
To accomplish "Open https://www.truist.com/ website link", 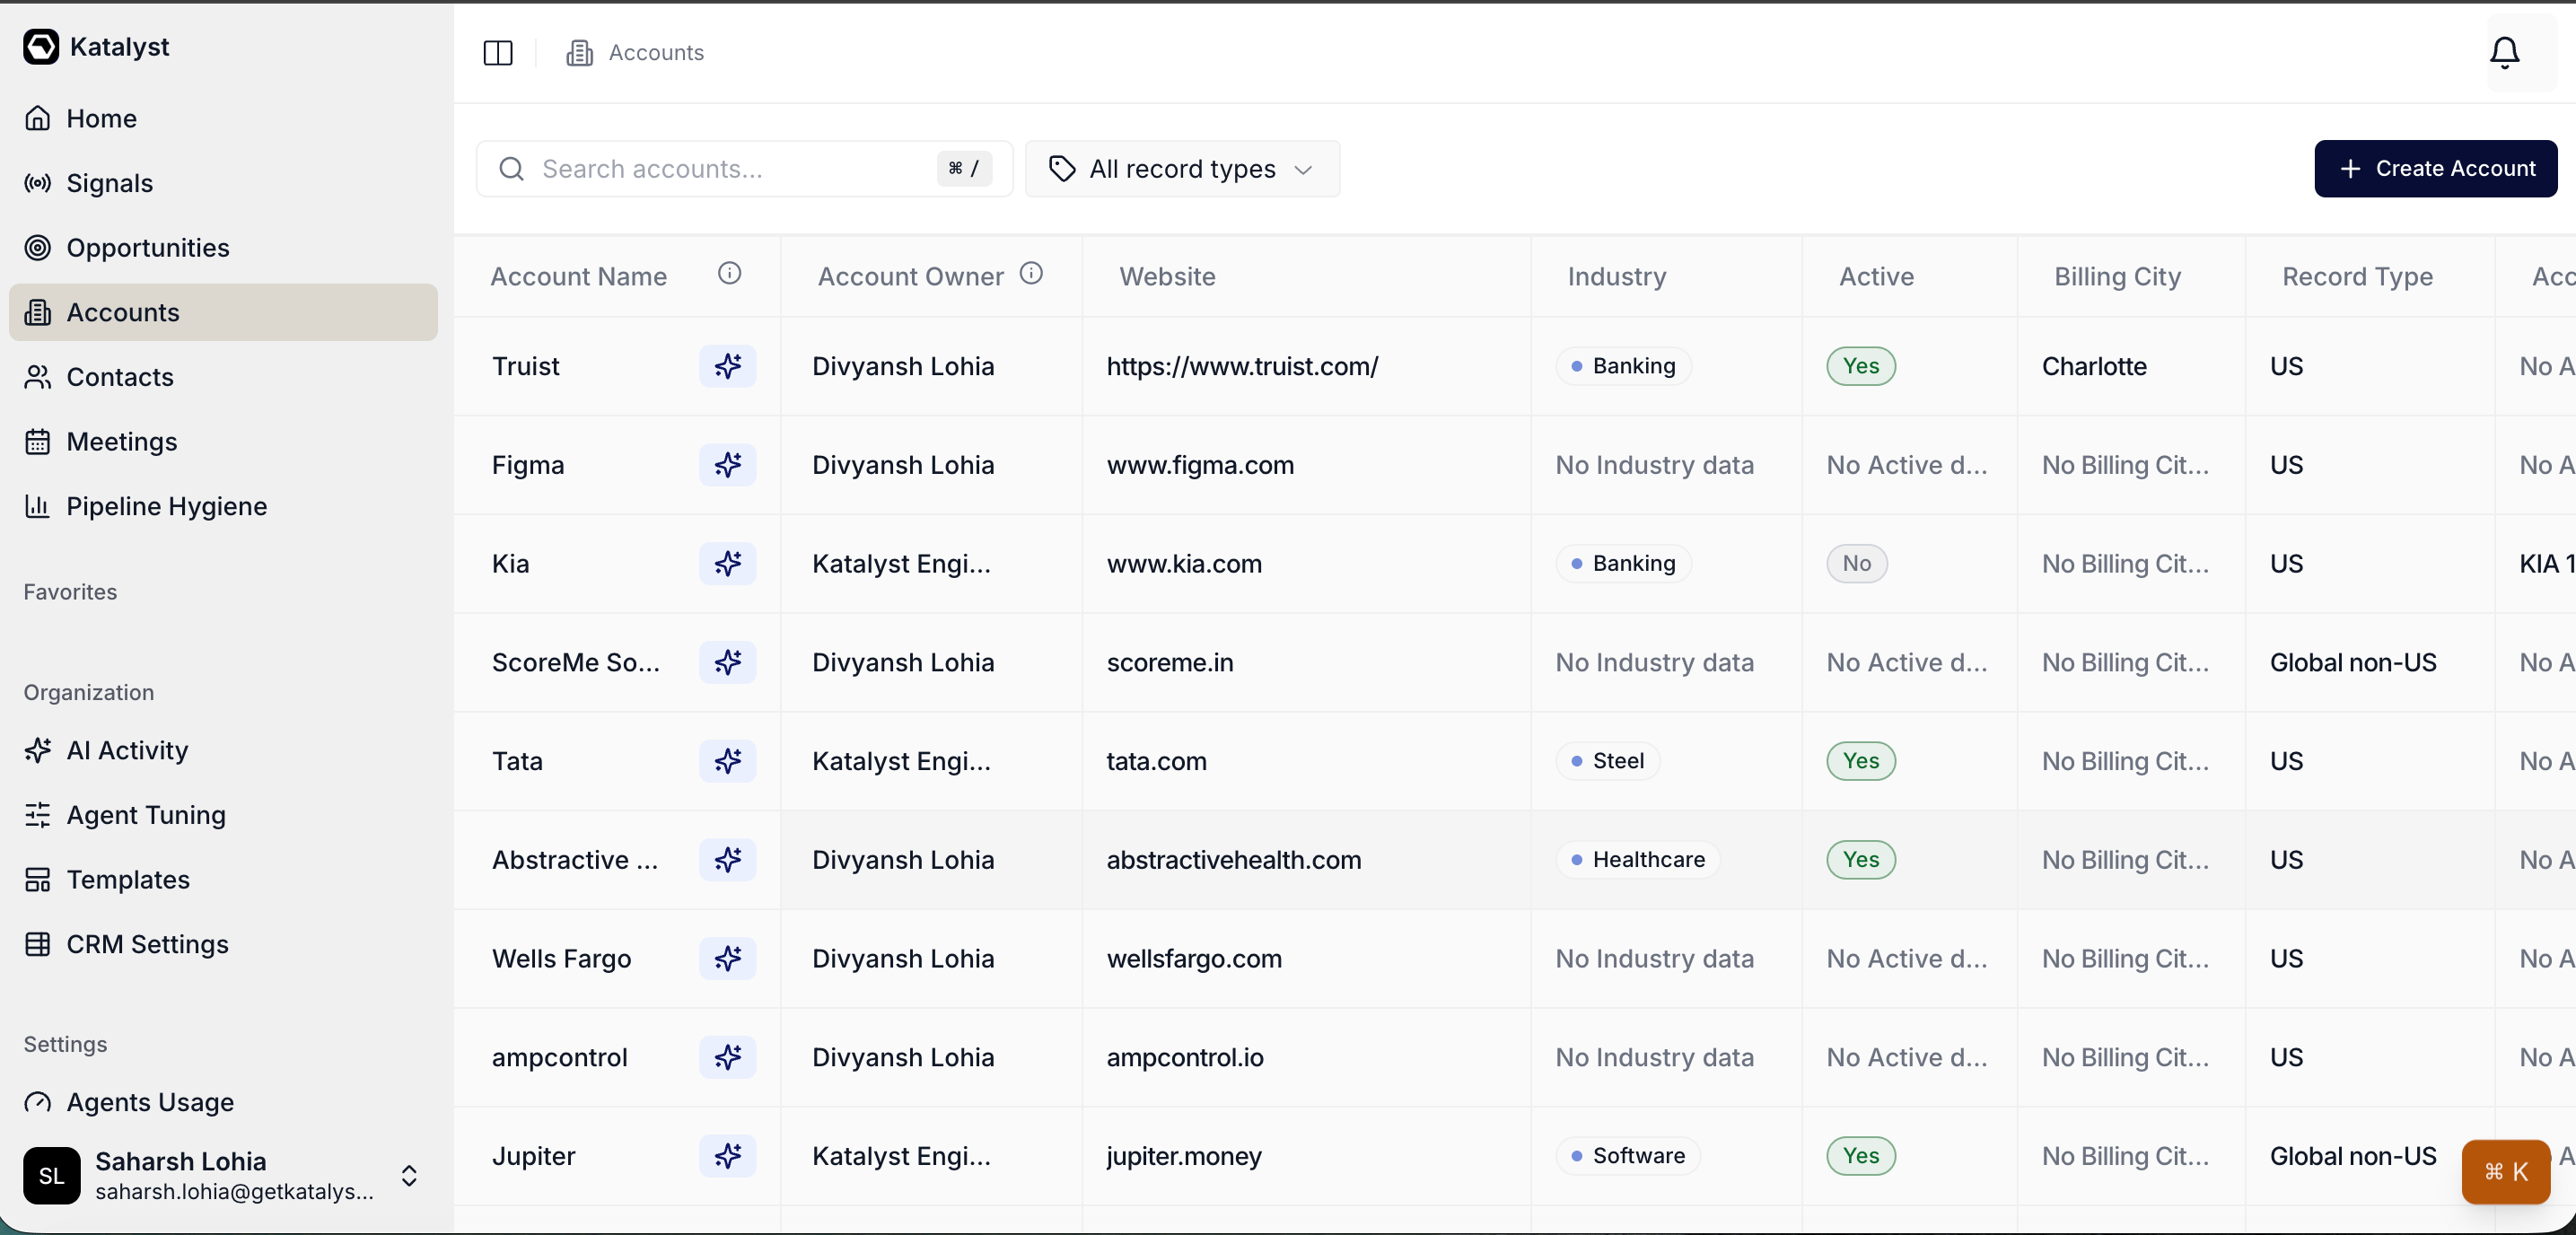I will tap(1242, 366).
